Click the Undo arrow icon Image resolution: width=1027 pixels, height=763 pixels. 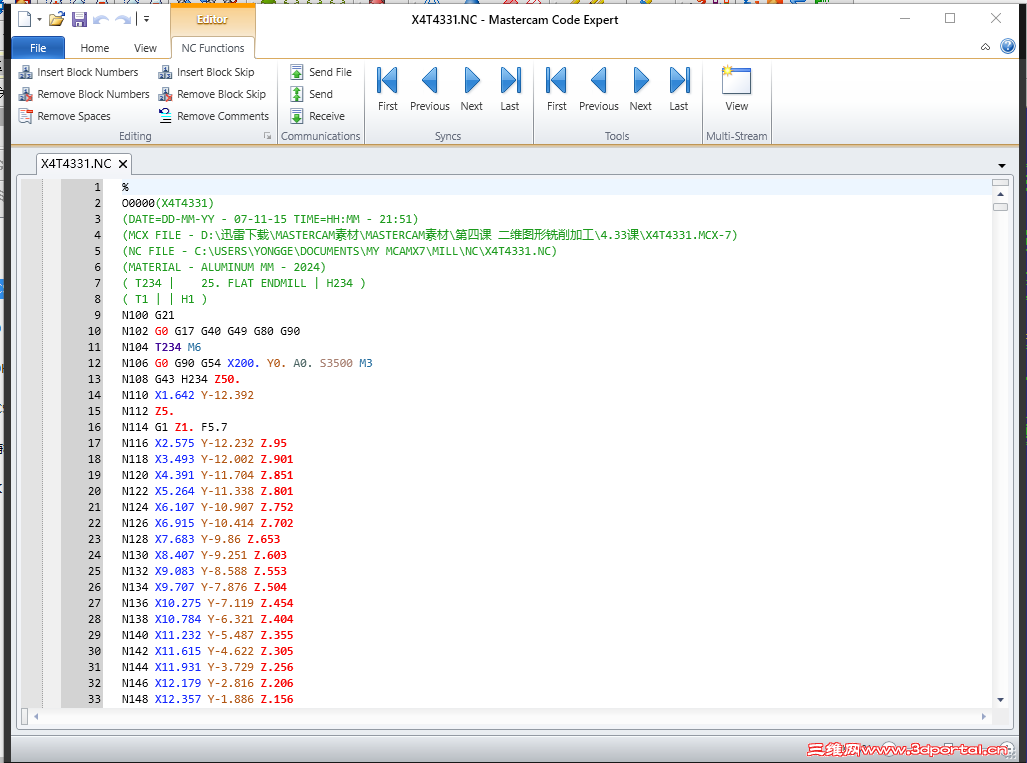coord(101,20)
